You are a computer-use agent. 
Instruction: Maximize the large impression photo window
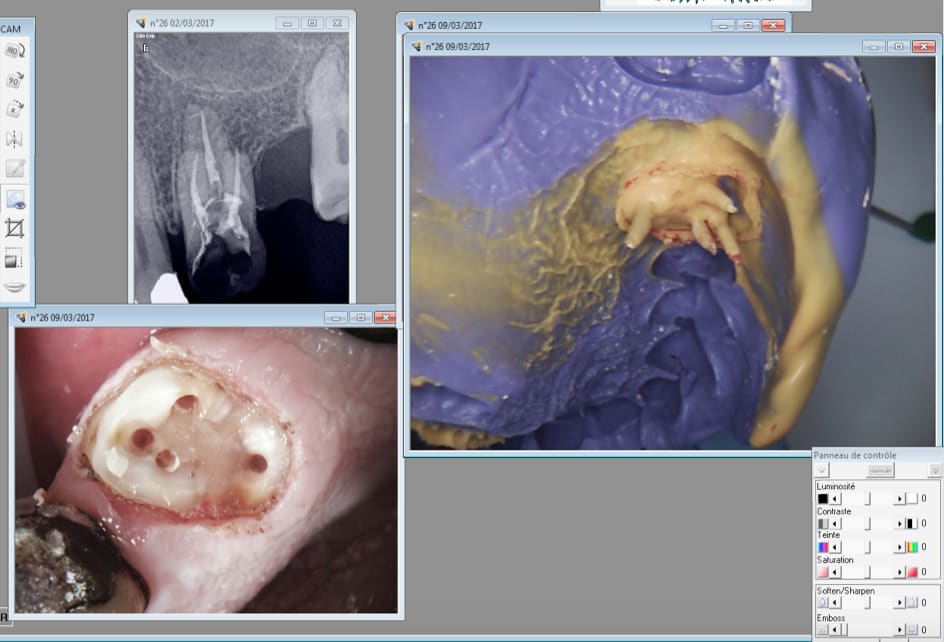coord(898,46)
